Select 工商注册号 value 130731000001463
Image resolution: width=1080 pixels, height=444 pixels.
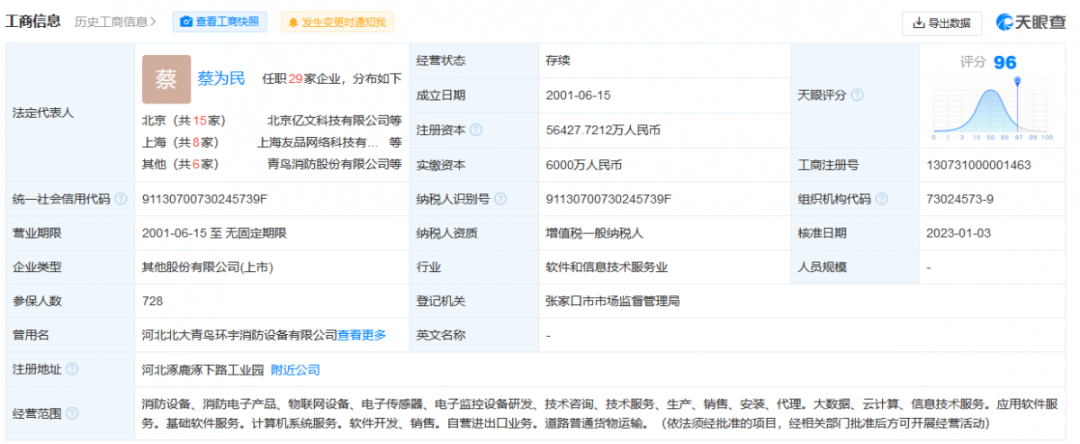coord(979,165)
